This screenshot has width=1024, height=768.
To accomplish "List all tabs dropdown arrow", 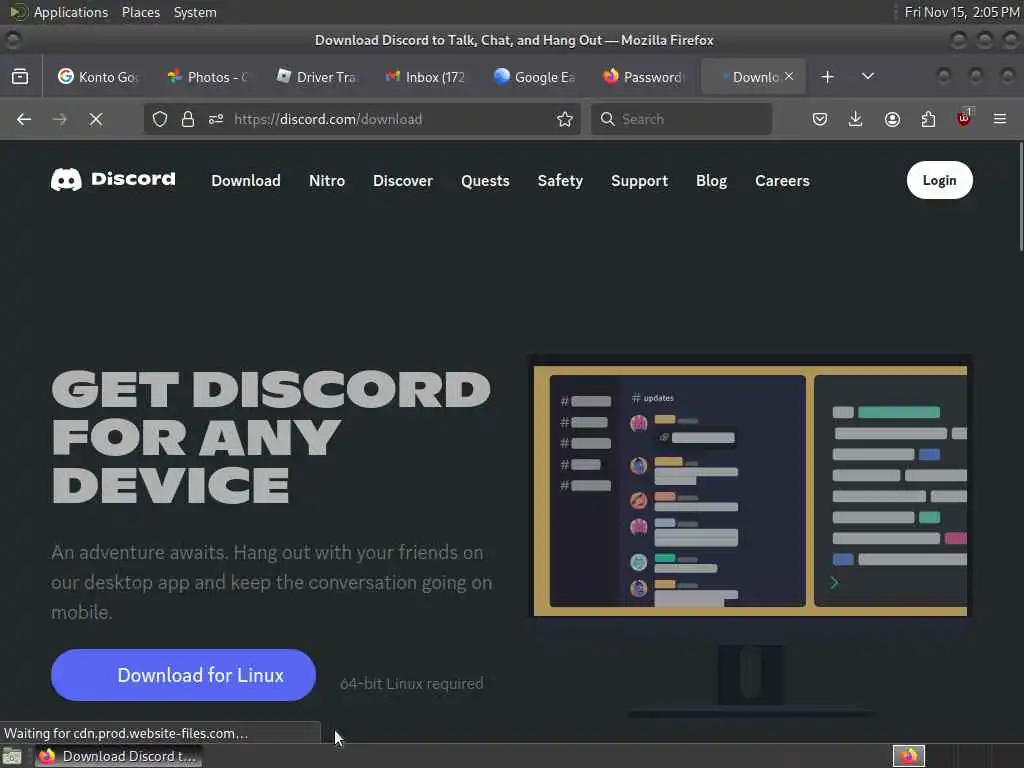I will click(x=868, y=76).
